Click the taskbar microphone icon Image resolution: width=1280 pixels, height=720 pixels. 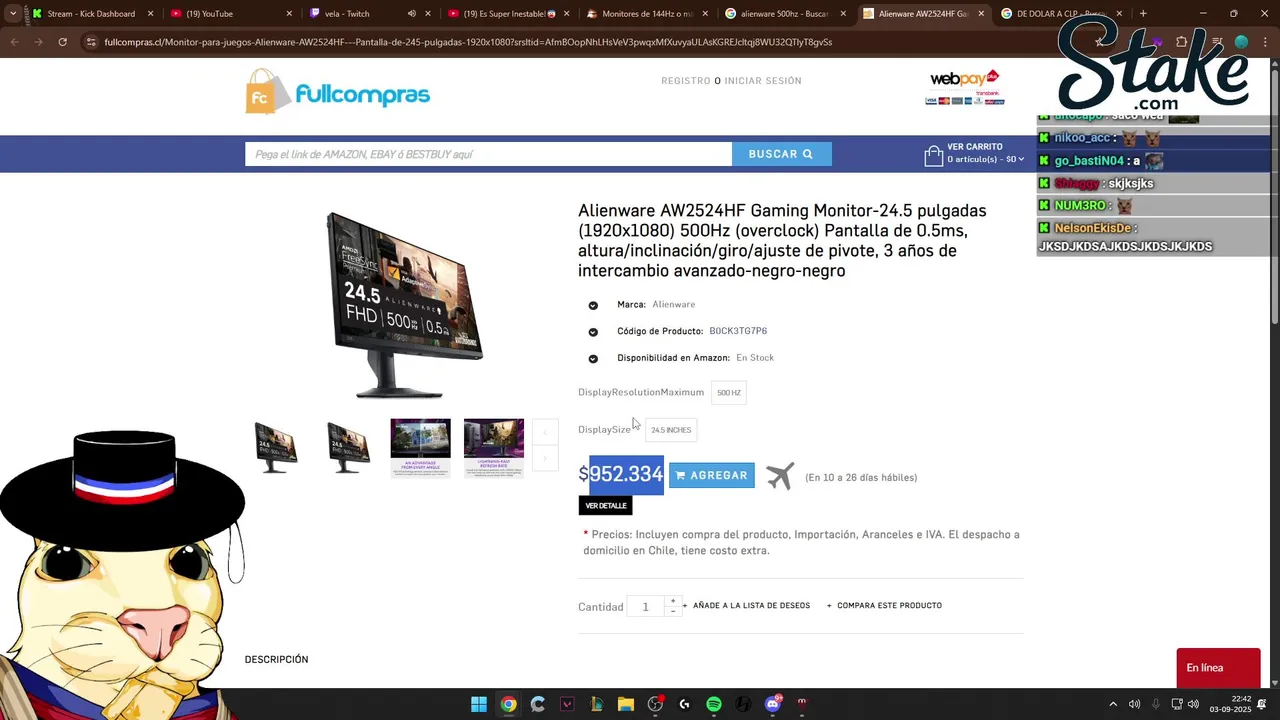pyautogui.click(x=1156, y=704)
